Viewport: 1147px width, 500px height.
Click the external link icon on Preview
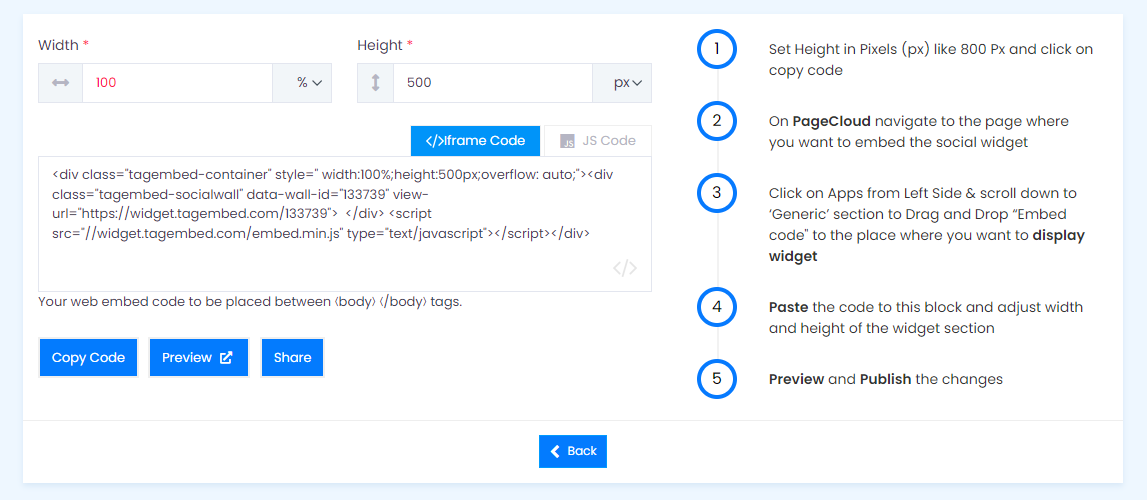click(227, 357)
